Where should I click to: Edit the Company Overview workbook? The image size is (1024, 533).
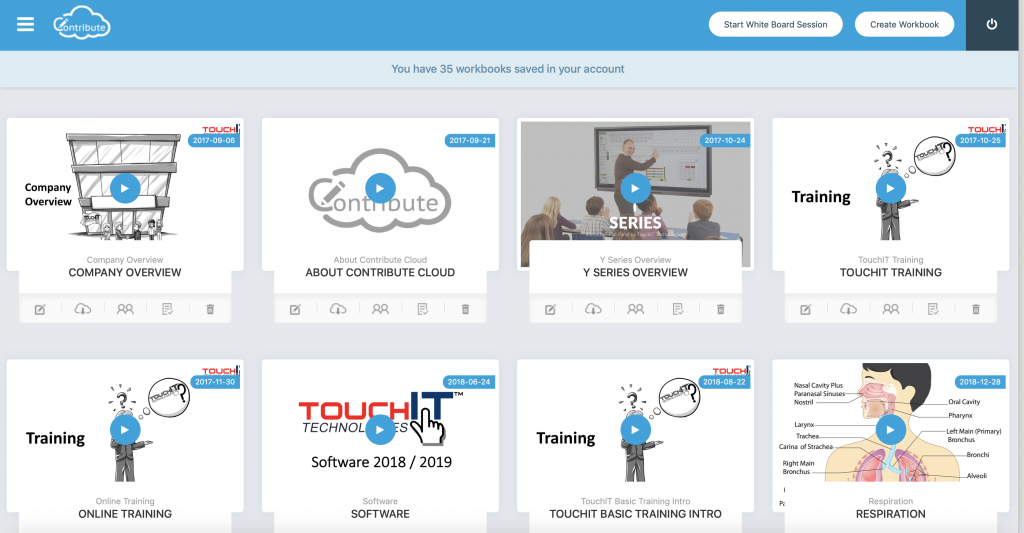coord(40,309)
